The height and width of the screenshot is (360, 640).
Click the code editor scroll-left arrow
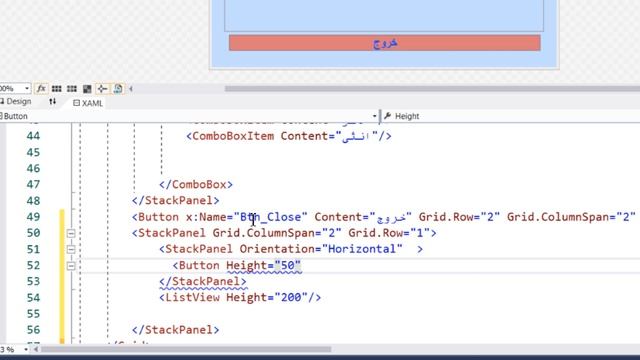pos(36,349)
